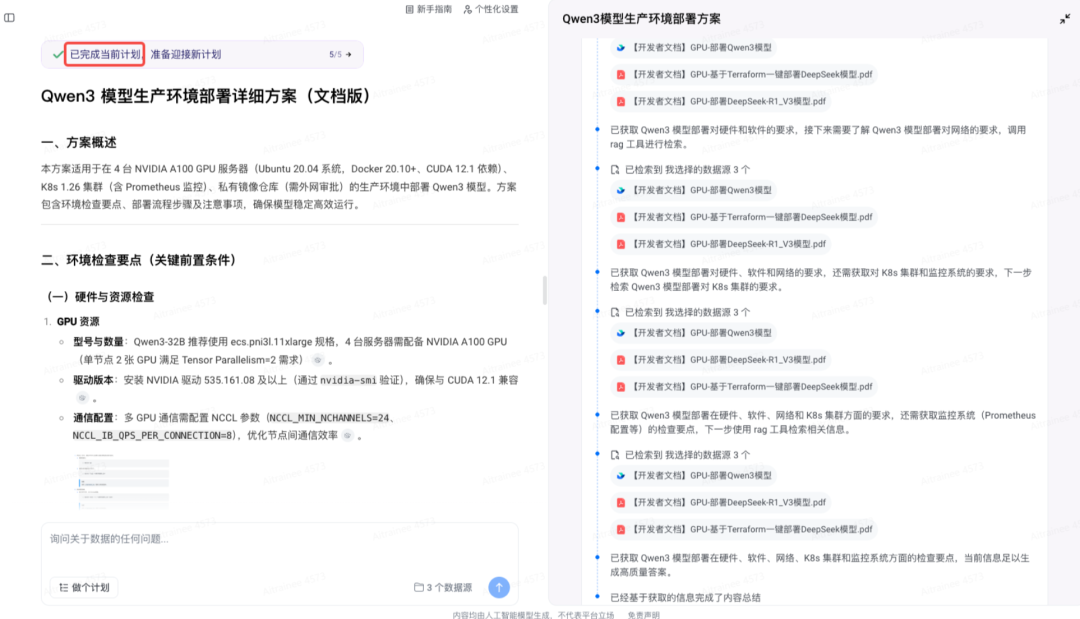
Task: Open the 免责声明 disclaimer link
Action: [643, 615]
